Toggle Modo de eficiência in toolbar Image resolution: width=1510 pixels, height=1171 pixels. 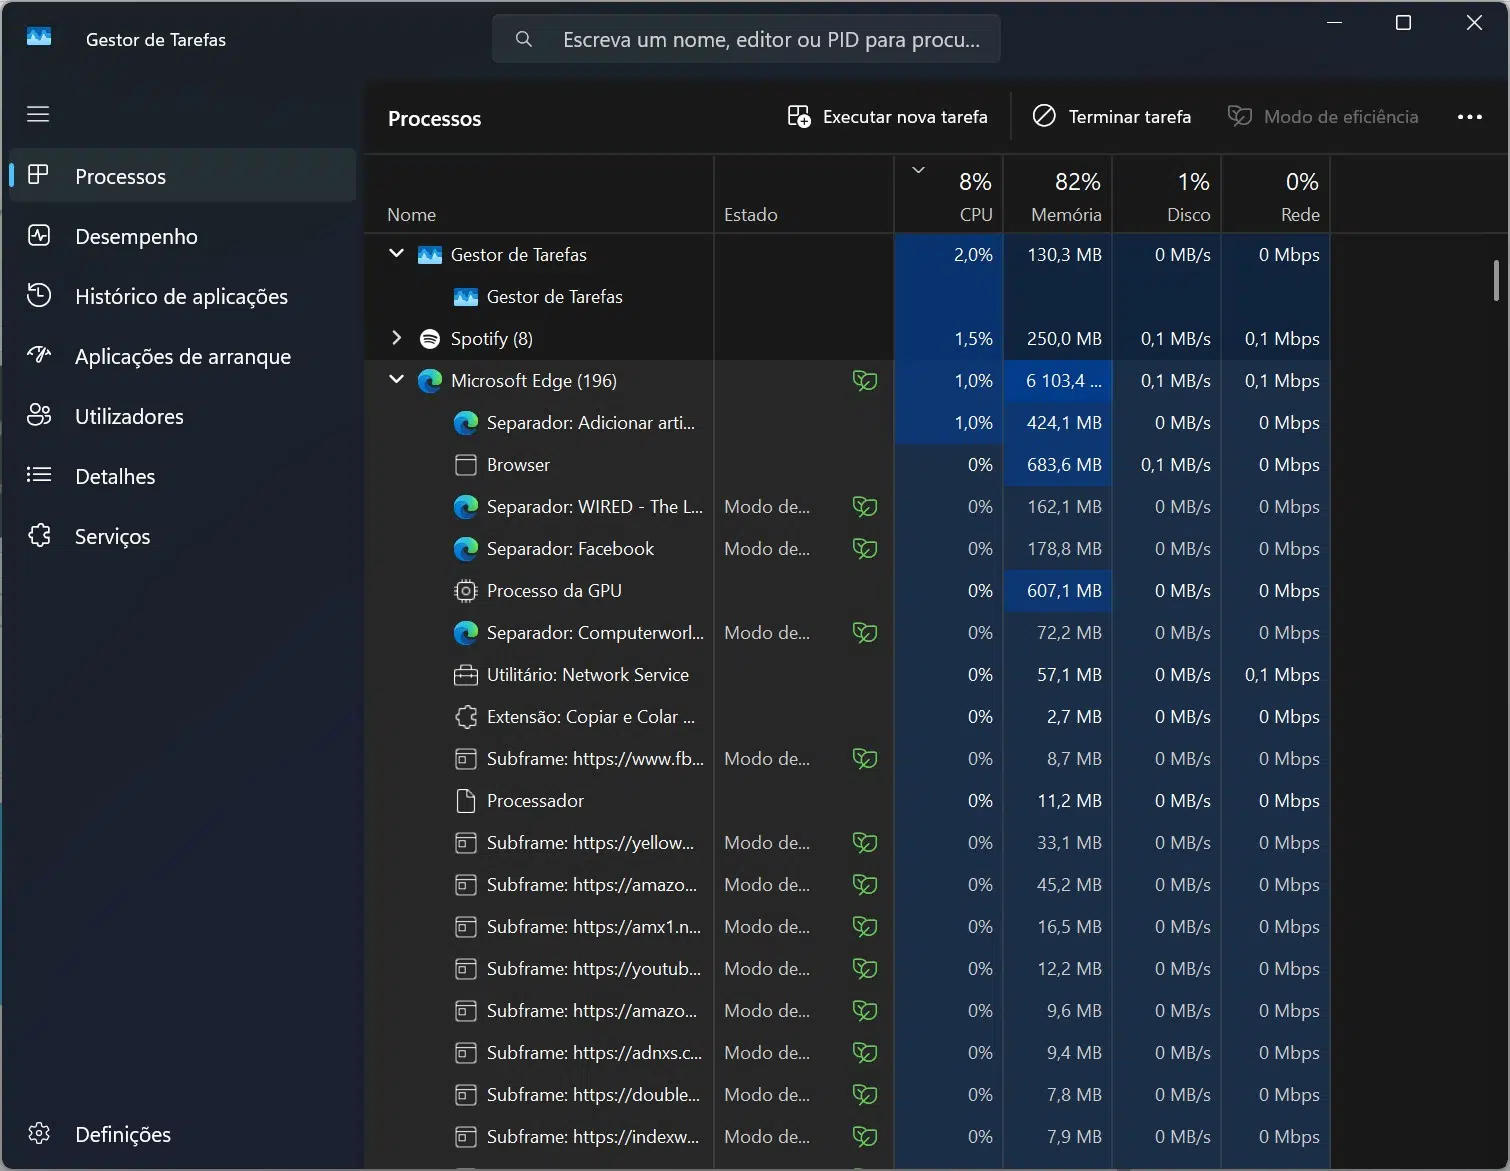pos(1322,117)
